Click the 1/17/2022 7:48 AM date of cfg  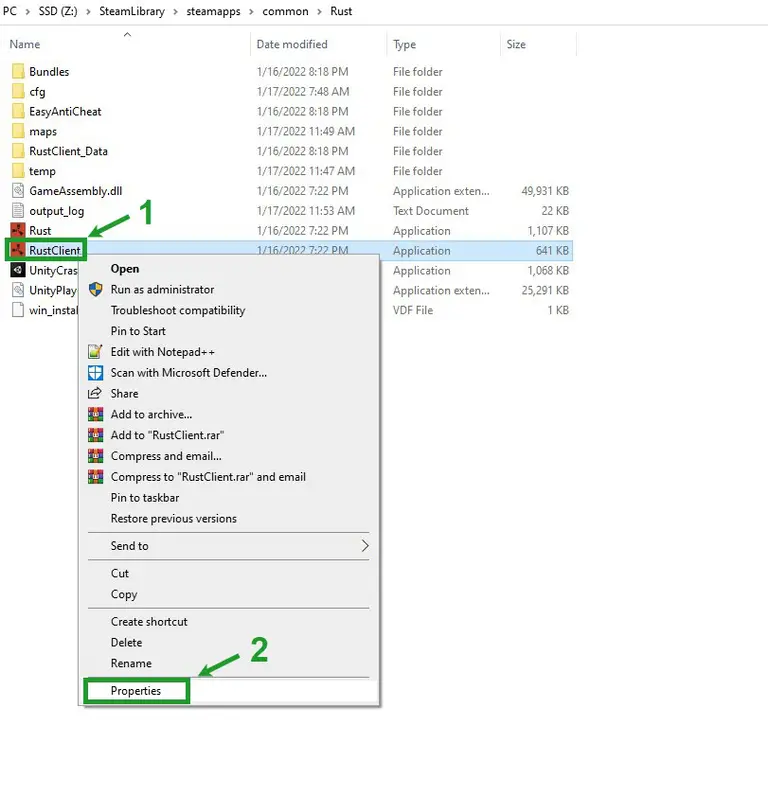[x=303, y=91]
